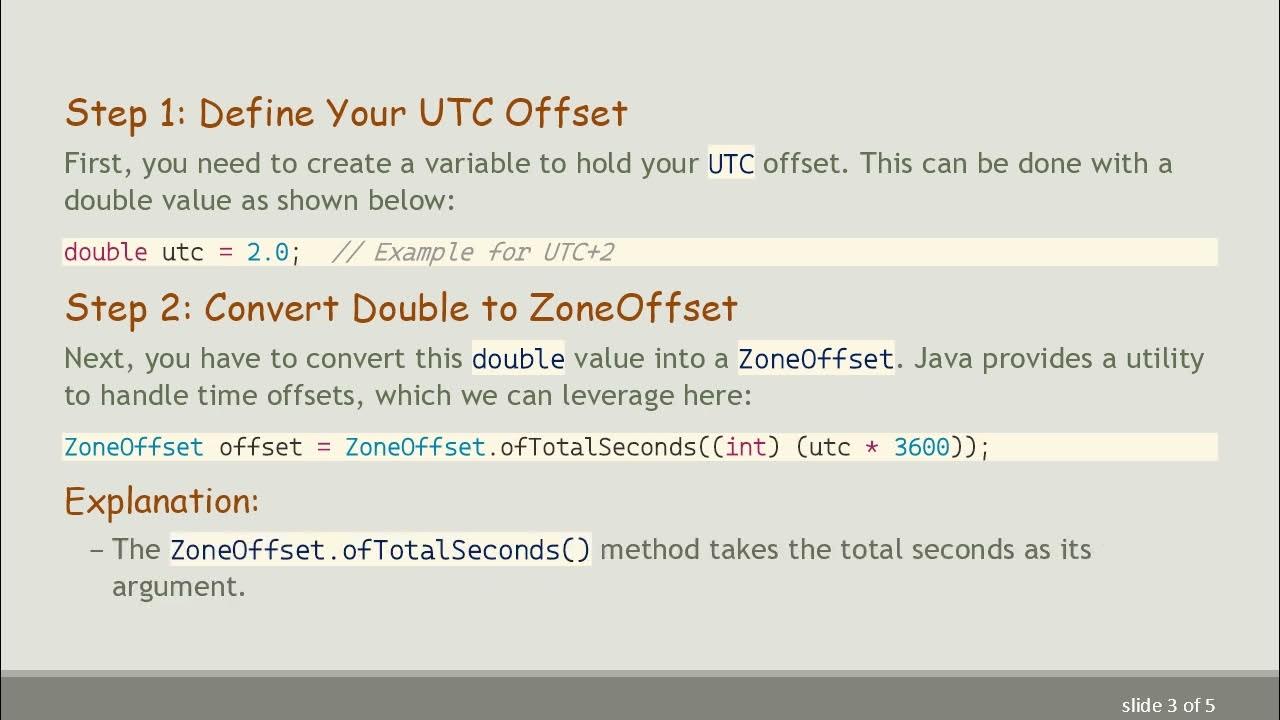Click the 'double' keyword in first code line

(105, 252)
